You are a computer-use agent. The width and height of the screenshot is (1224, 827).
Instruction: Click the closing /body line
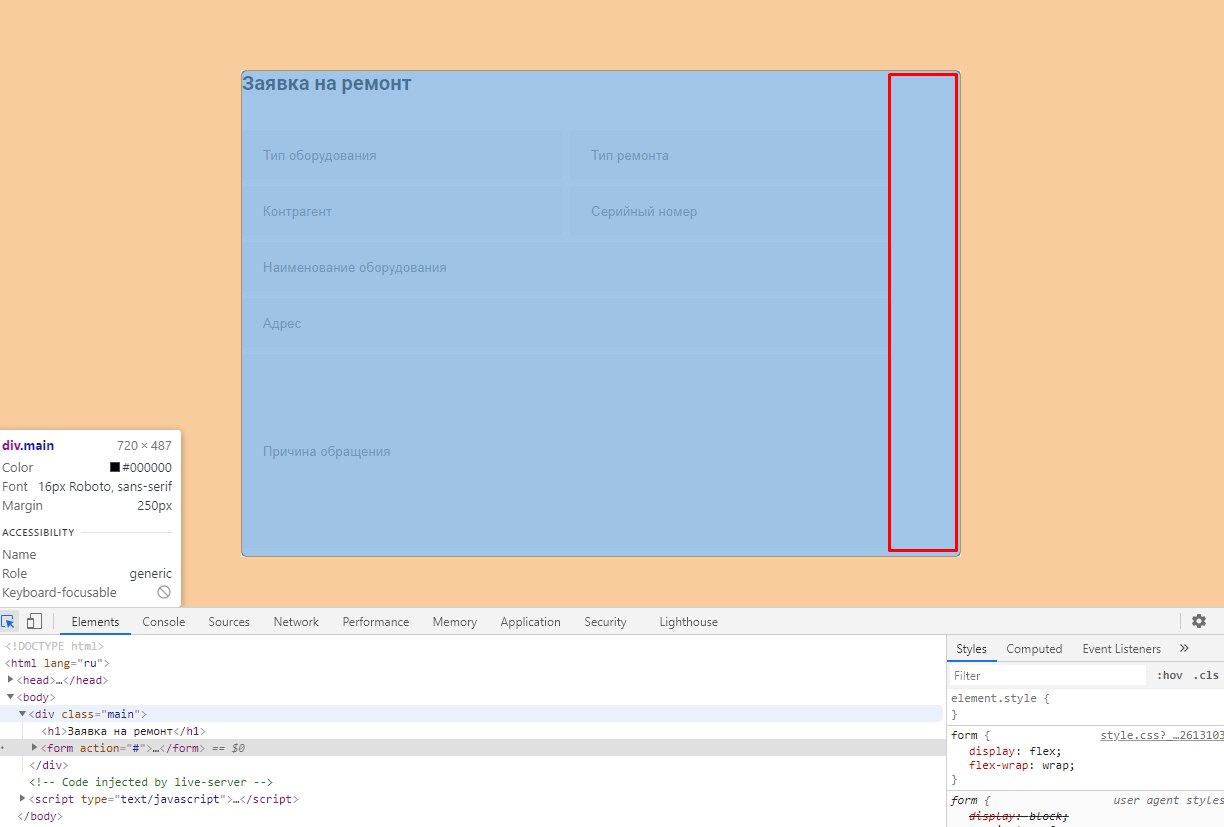coord(40,816)
